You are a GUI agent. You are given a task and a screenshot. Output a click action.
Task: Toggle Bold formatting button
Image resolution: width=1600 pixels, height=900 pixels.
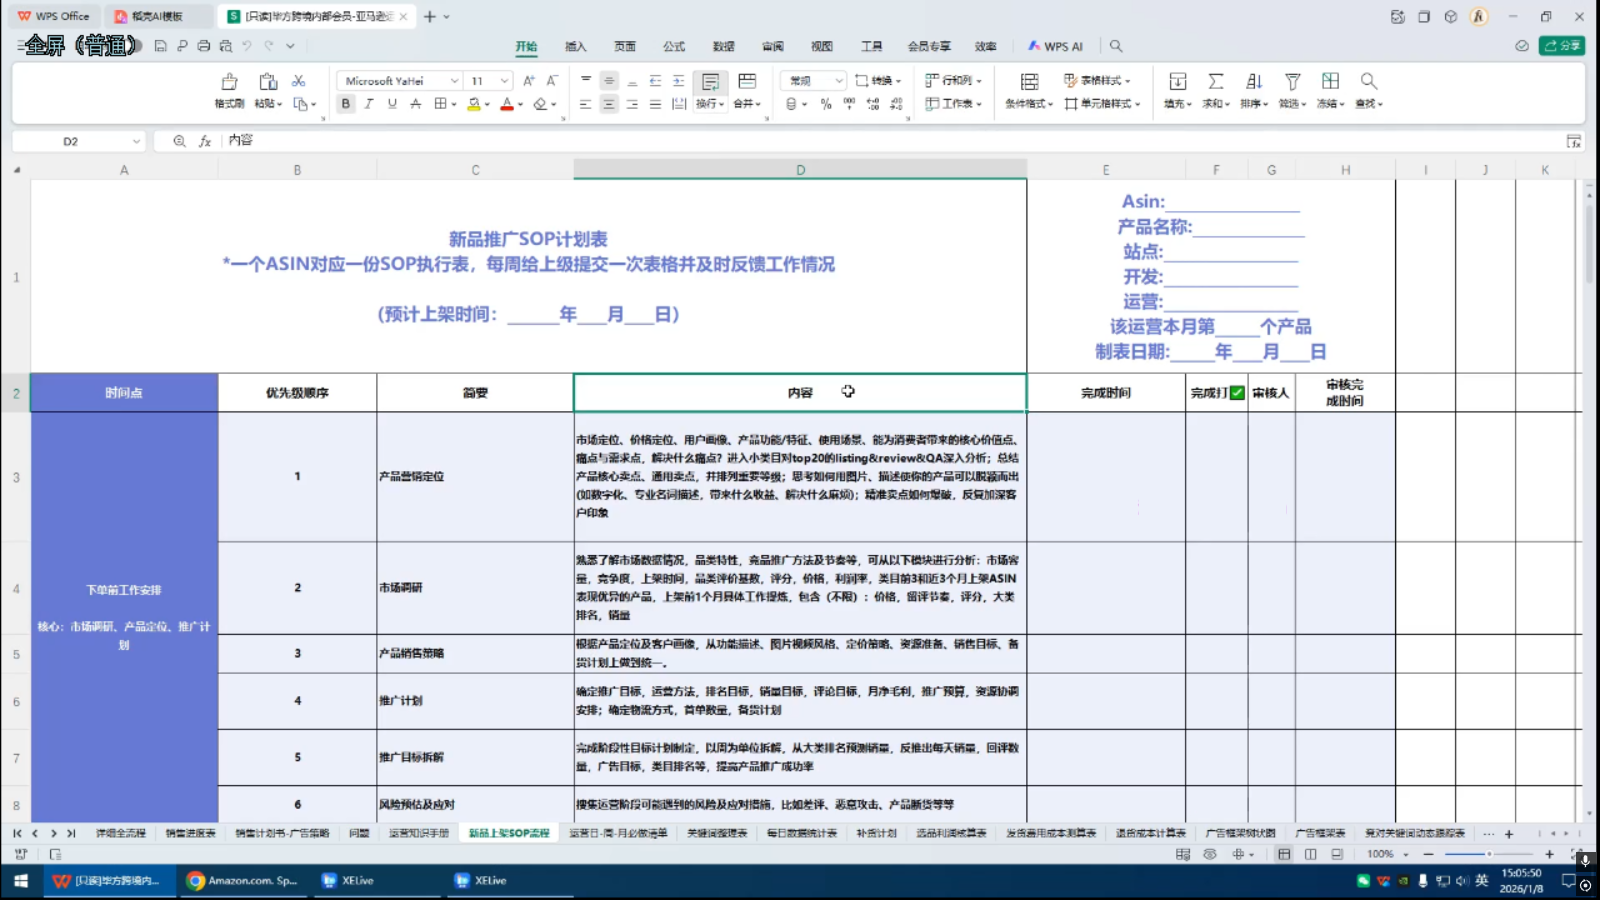click(346, 104)
